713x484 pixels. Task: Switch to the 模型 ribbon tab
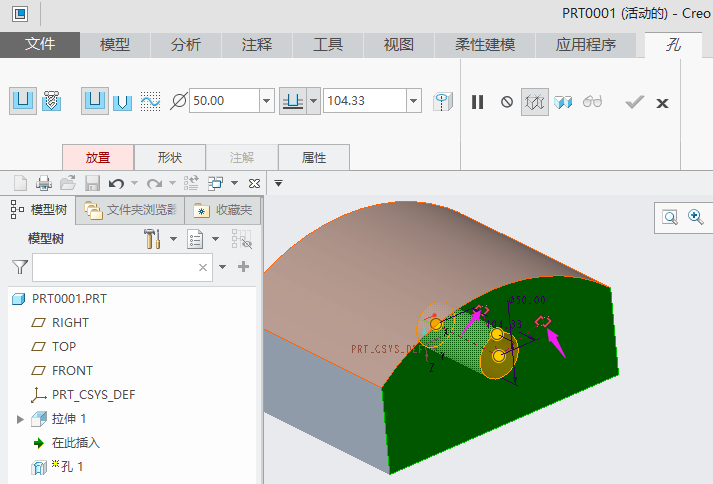pyautogui.click(x=115, y=45)
